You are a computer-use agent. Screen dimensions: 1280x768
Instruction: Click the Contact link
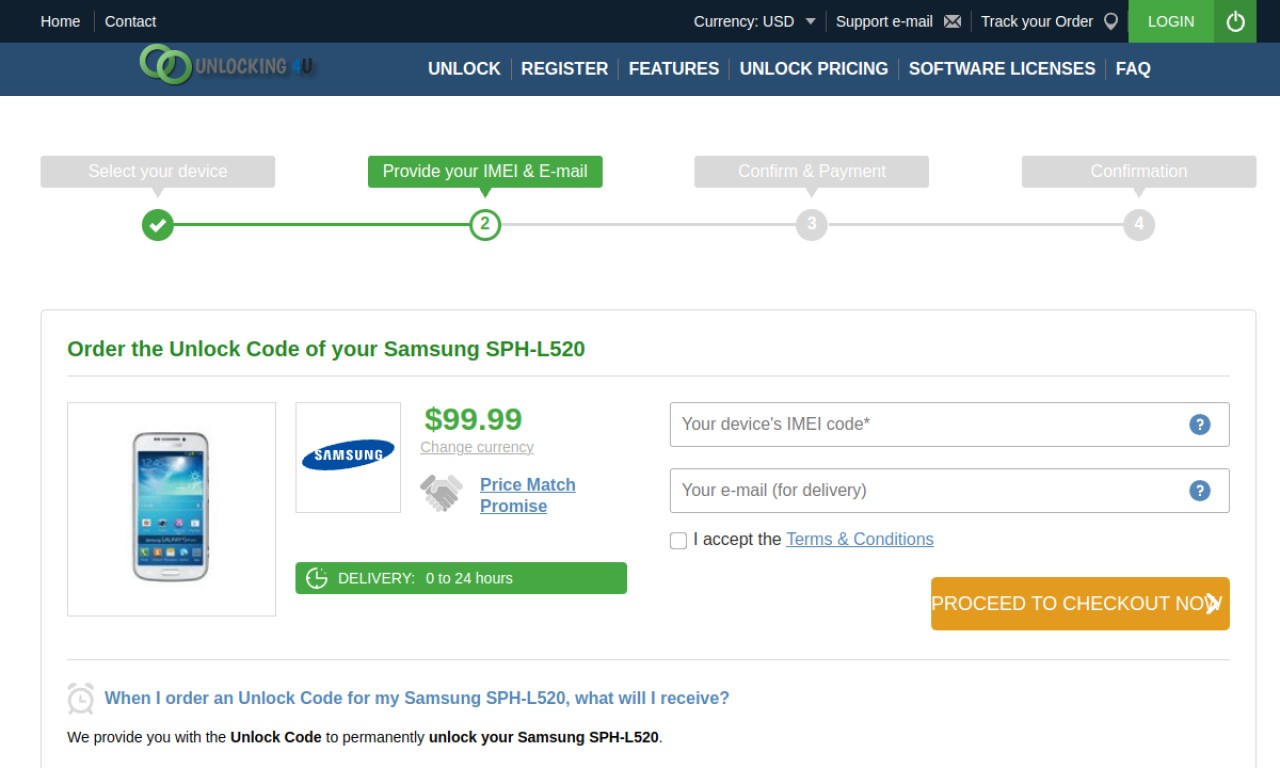130,21
